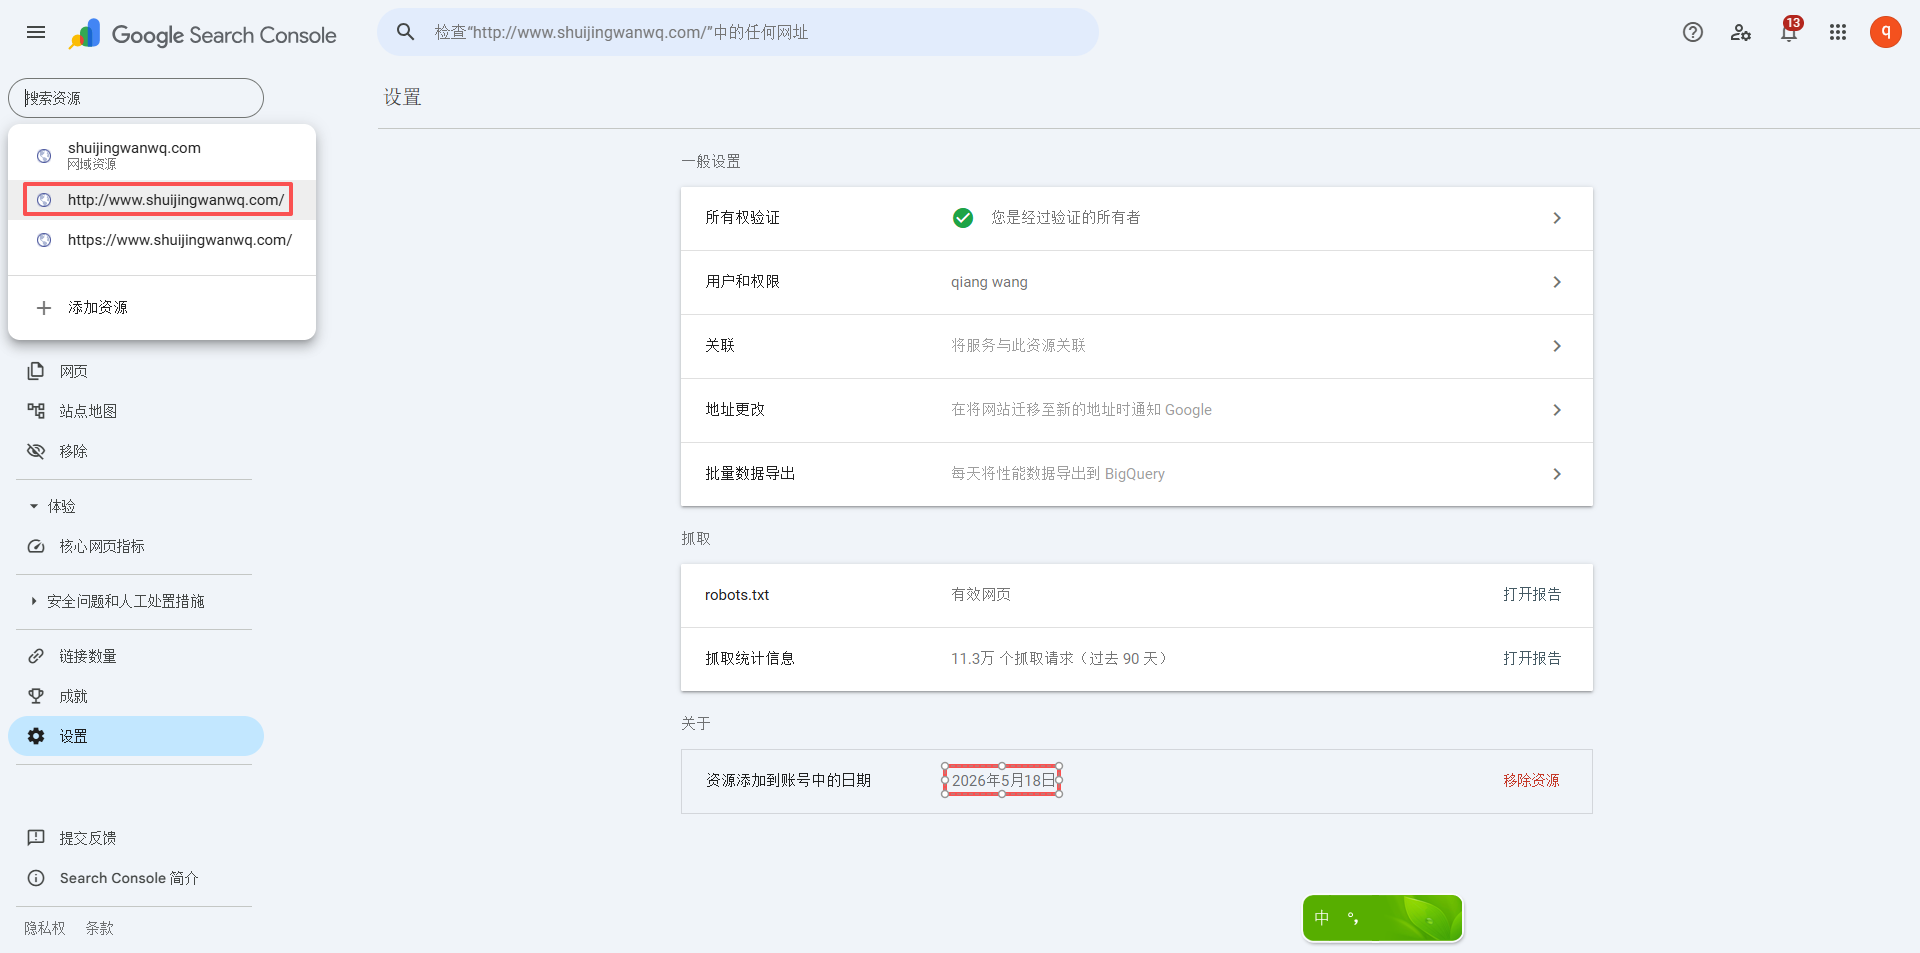Image resolution: width=1920 pixels, height=953 pixels.
Task: Click the search magnifier icon
Action: point(405,32)
